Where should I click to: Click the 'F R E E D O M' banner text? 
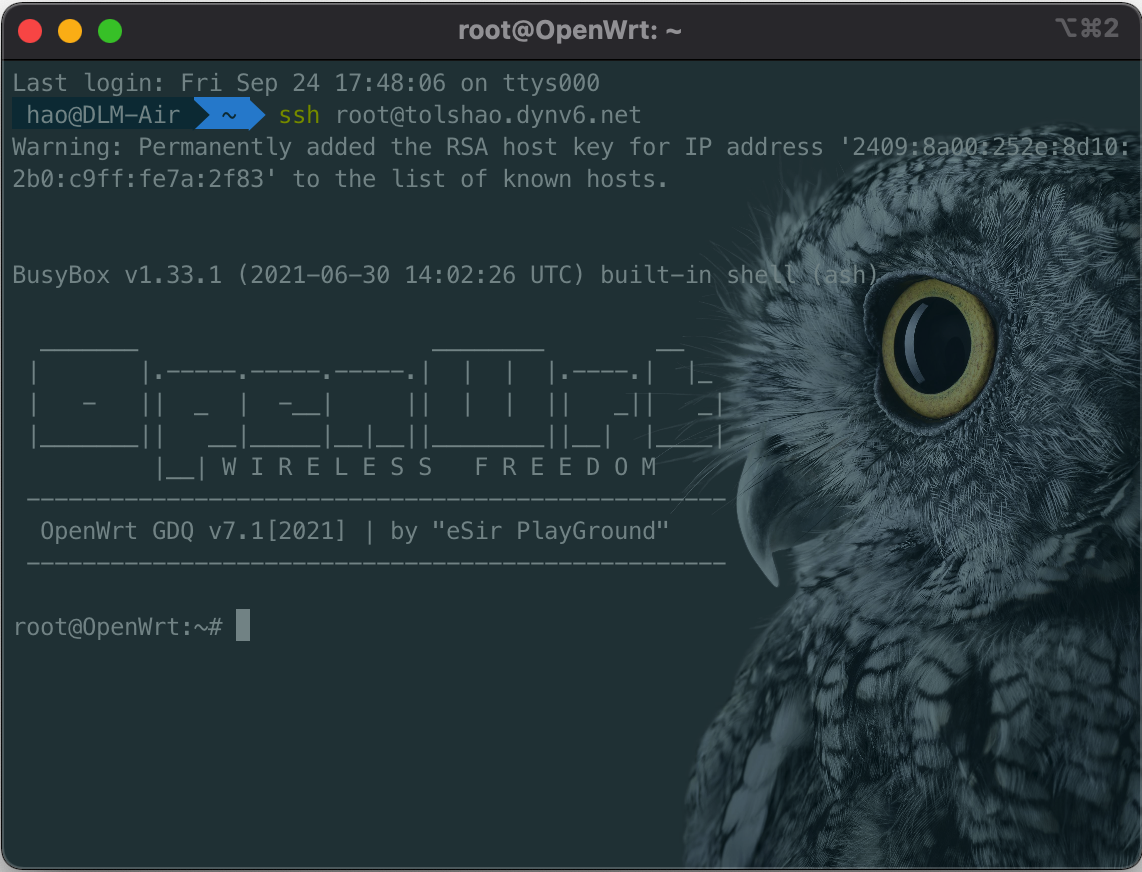tap(566, 467)
